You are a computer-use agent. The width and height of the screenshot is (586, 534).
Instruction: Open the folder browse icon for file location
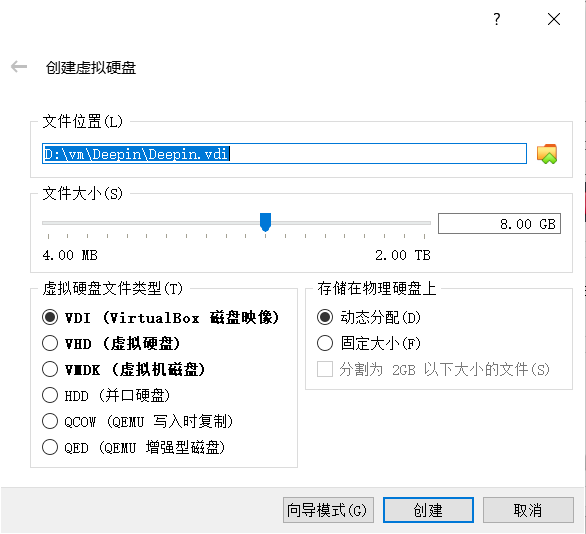547,154
